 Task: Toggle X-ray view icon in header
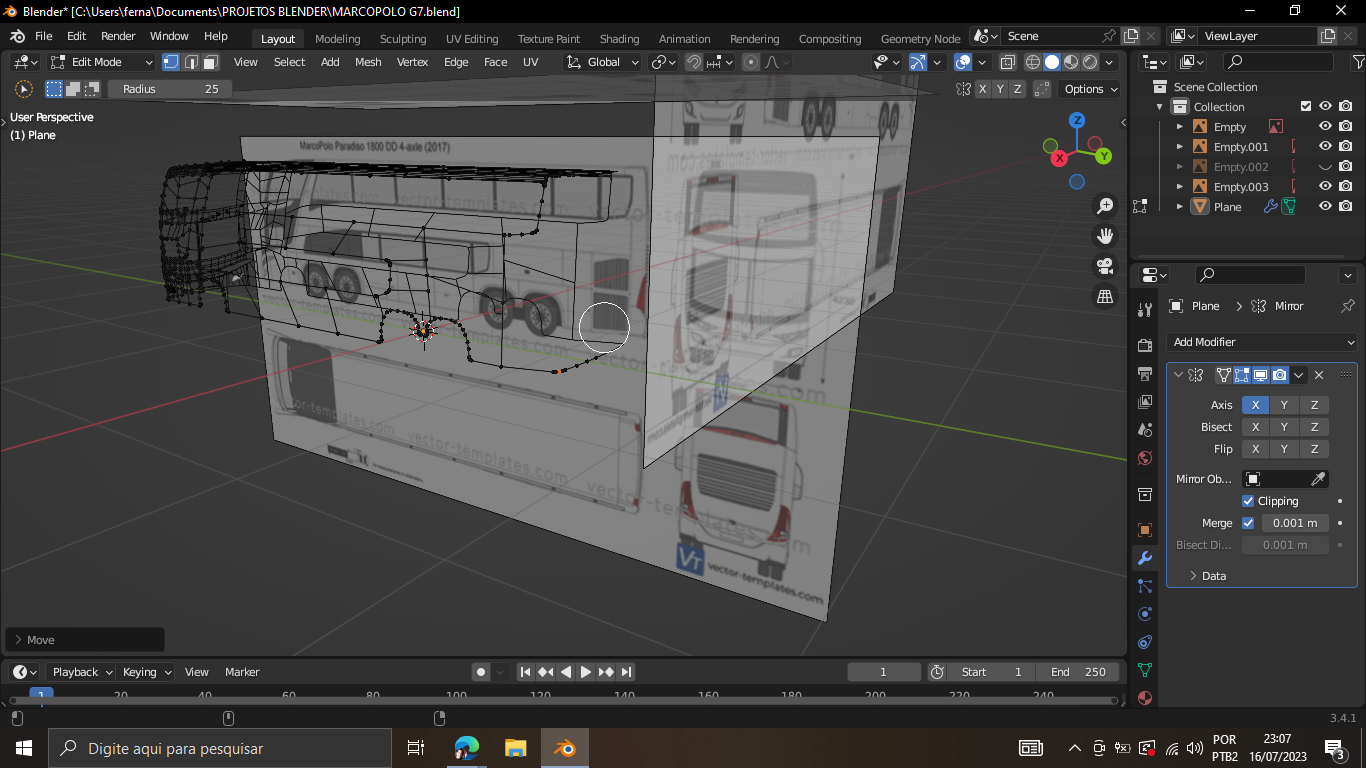pyautogui.click(x=1009, y=62)
